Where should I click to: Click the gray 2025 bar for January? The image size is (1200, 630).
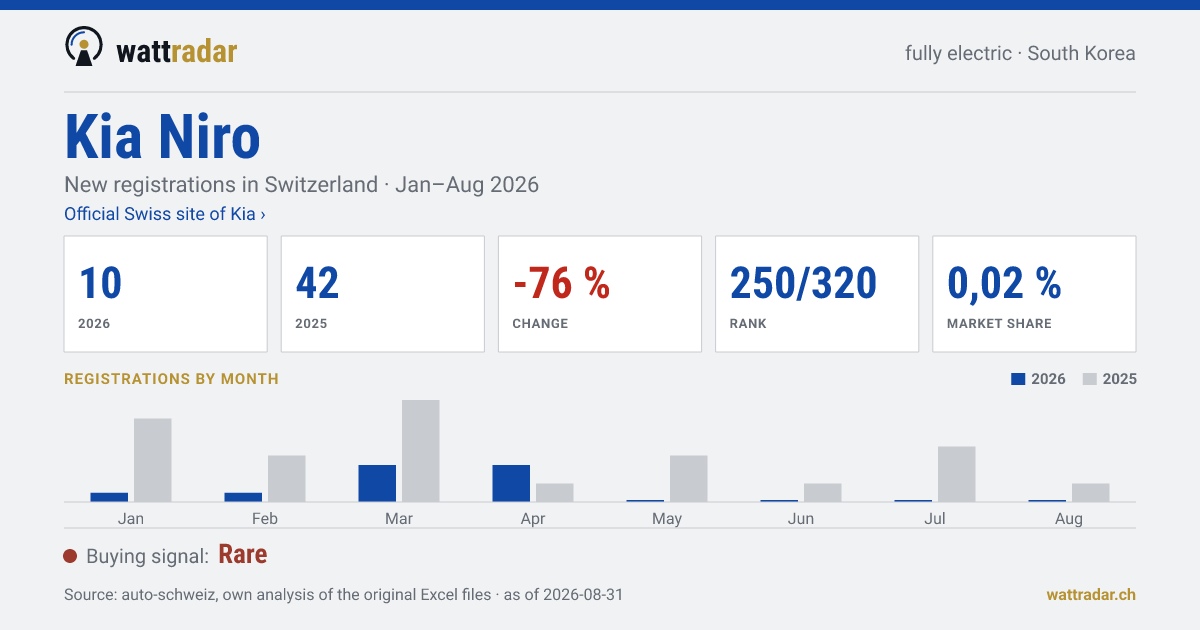[153, 460]
